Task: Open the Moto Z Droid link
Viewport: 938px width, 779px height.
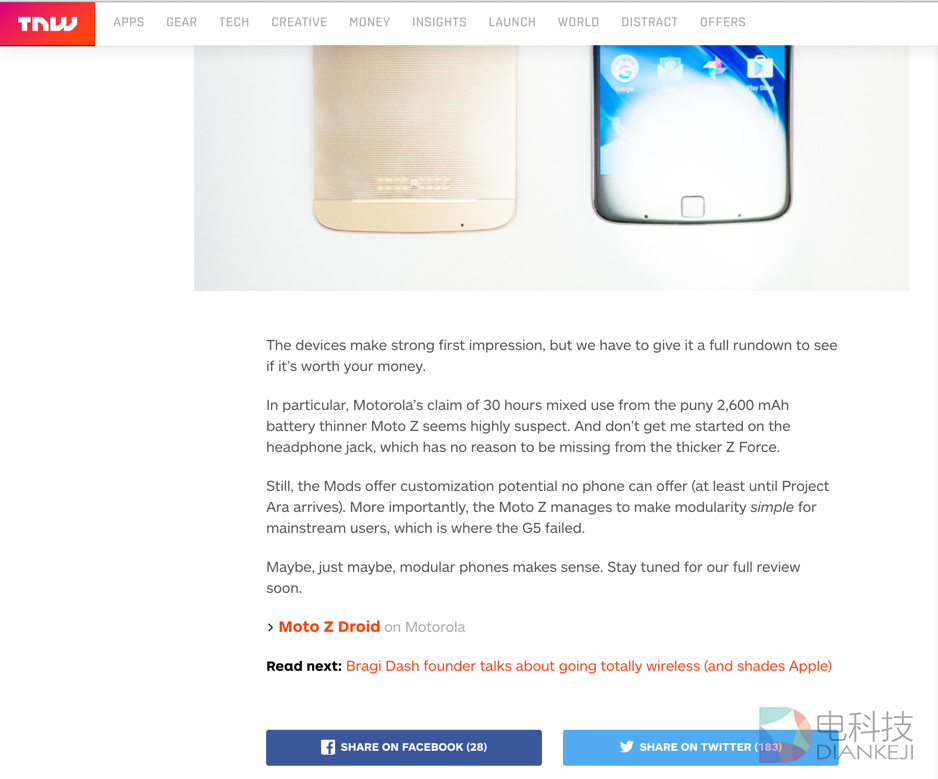Action: (329, 626)
